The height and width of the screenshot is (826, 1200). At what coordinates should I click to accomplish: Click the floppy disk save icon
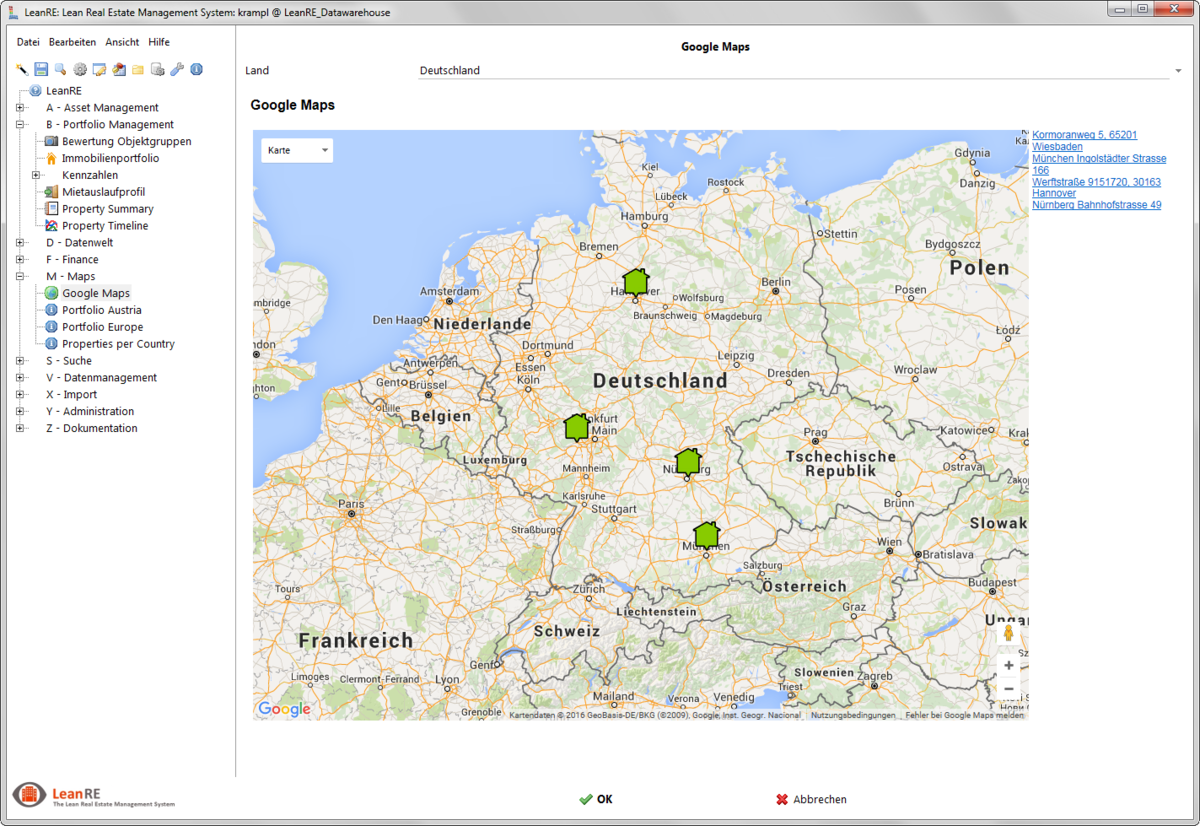coord(41,69)
